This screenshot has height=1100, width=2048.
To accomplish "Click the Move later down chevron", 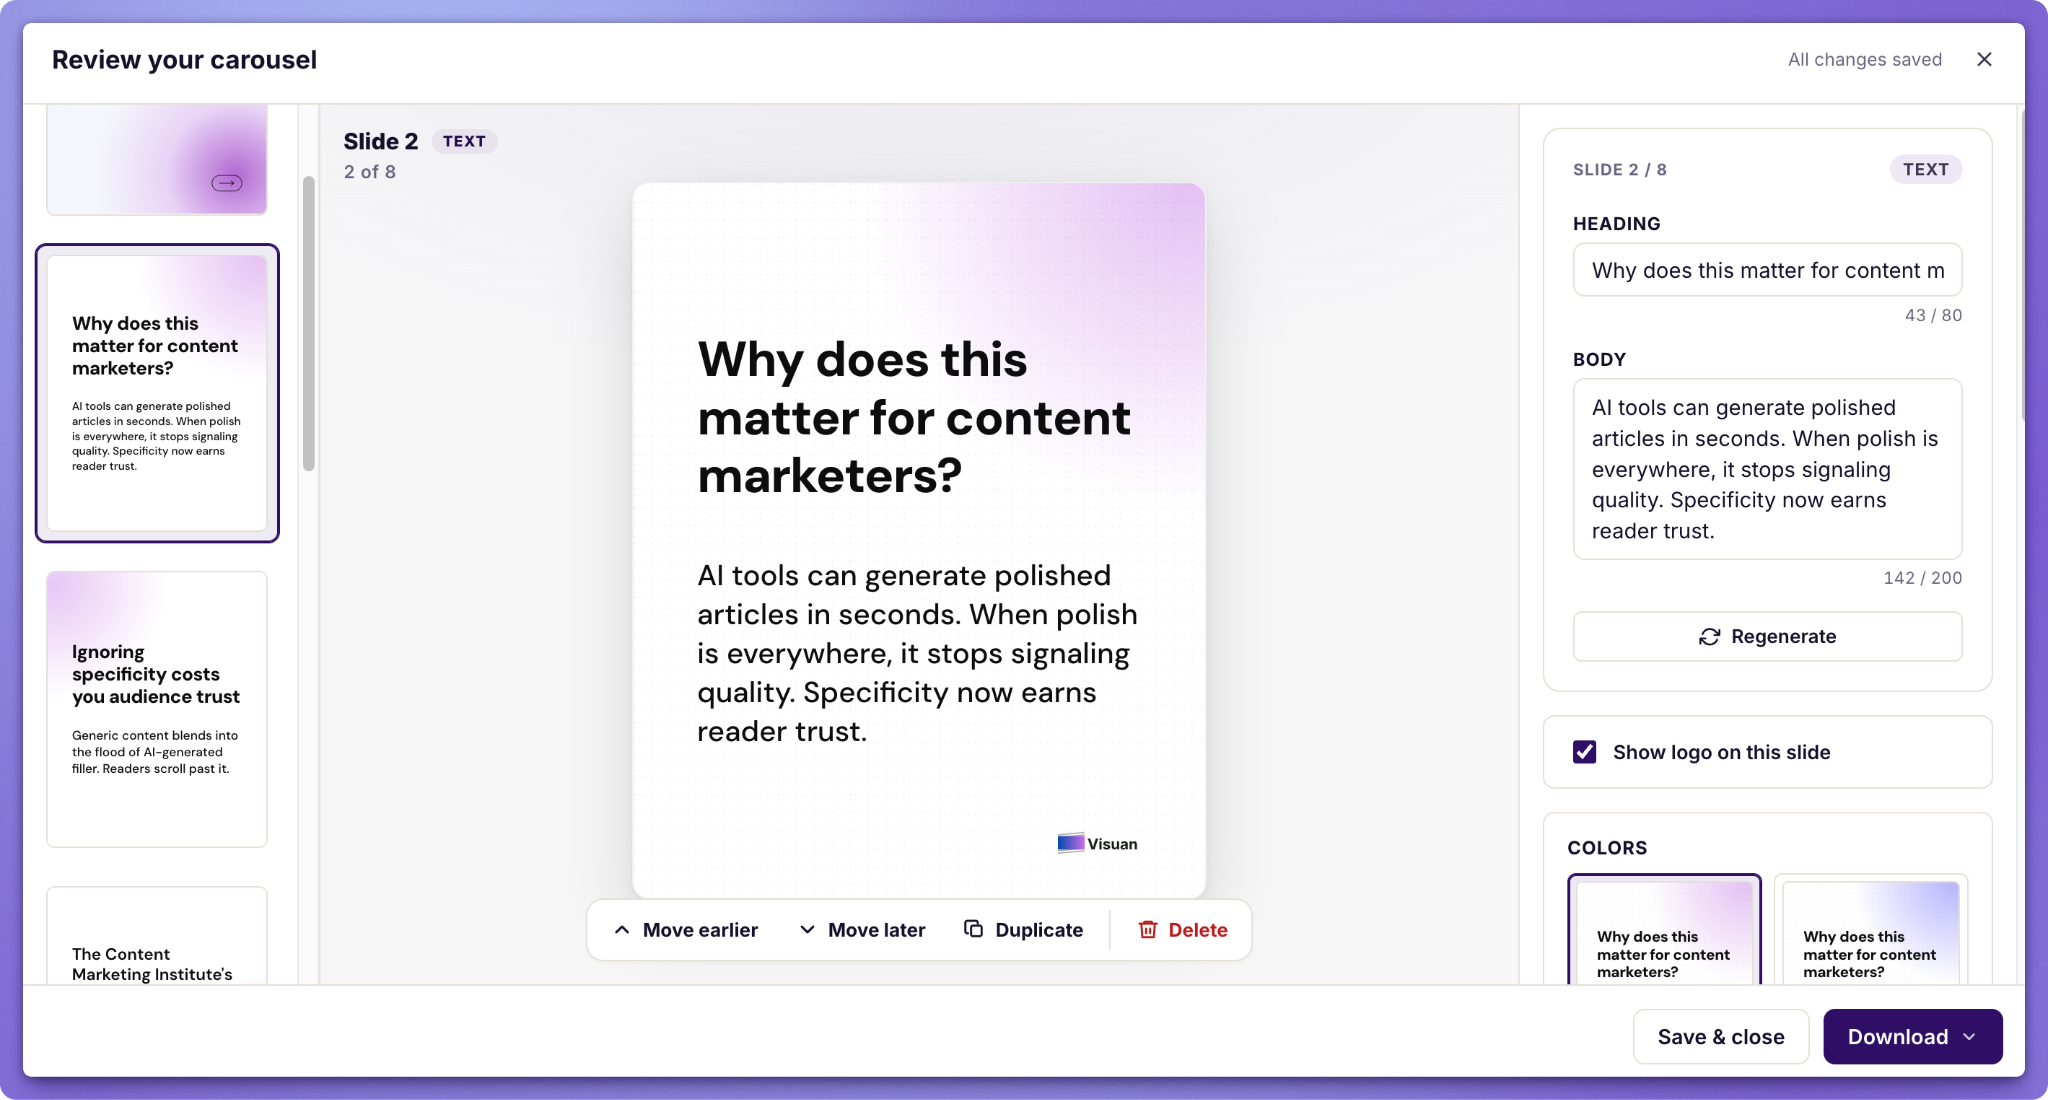I will [x=807, y=930].
